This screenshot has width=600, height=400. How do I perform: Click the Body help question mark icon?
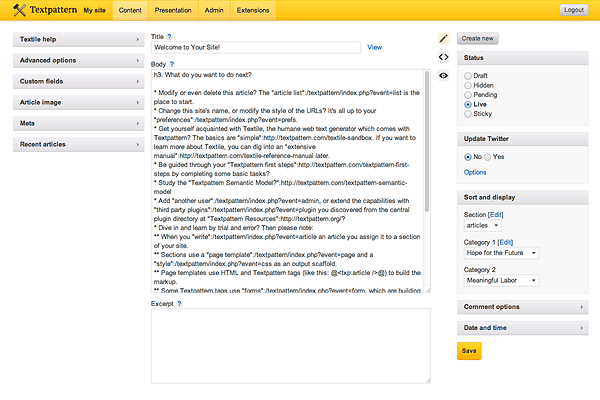tap(173, 63)
